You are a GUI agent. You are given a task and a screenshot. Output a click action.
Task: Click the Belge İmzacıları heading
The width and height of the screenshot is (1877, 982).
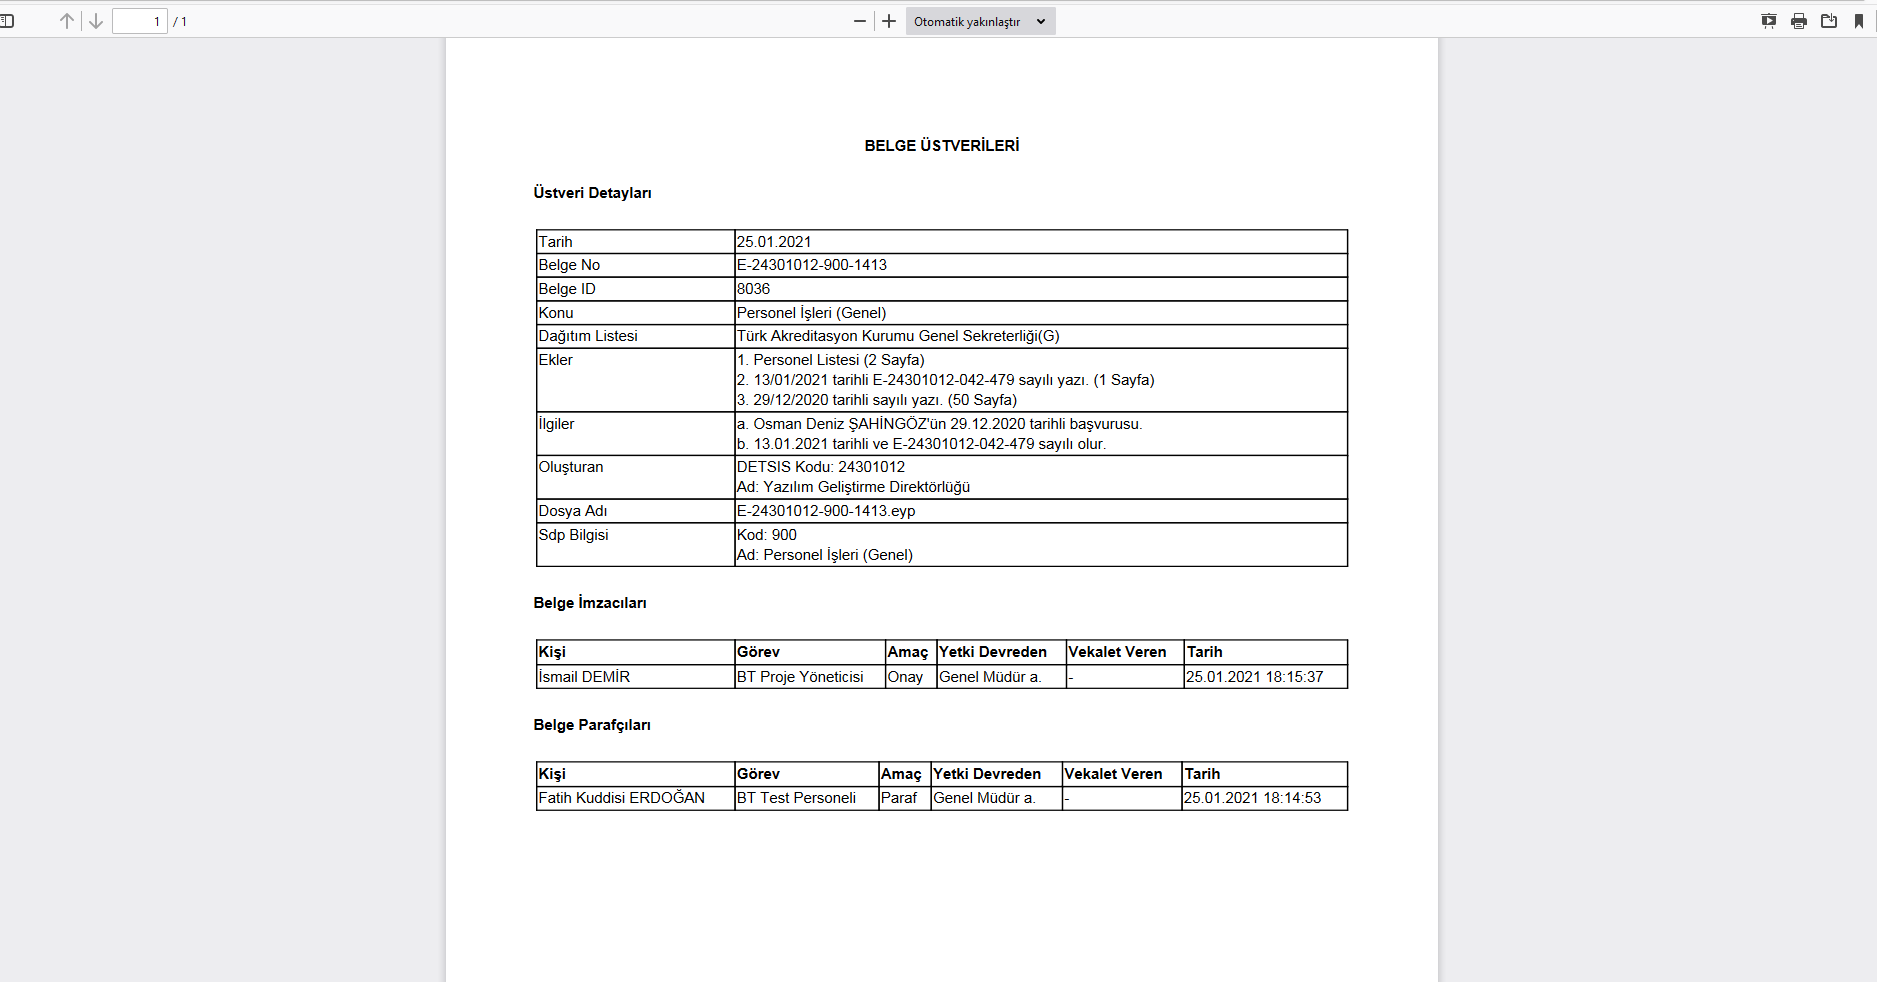(x=589, y=603)
